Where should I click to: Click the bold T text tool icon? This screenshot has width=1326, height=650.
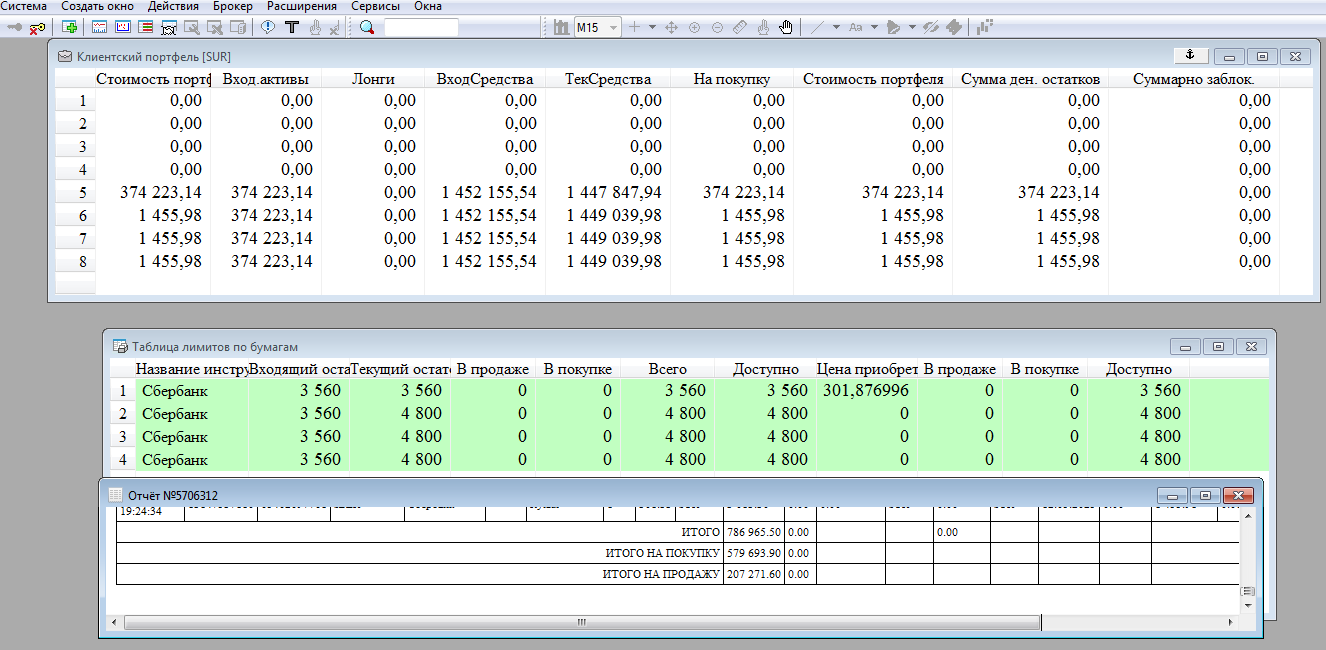(292, 27)
